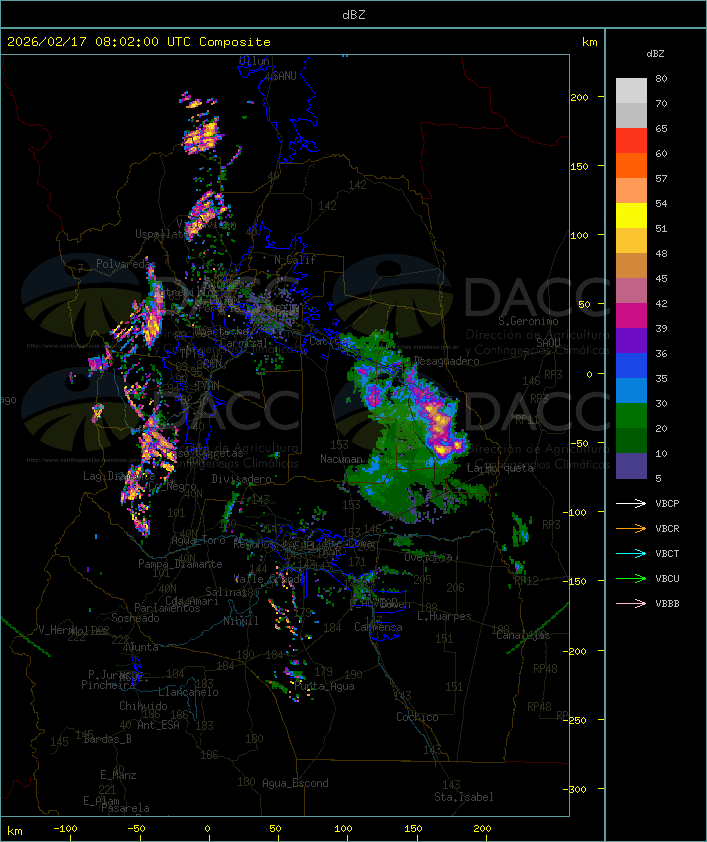Select the magenta 39-42 dBZ swatch
707x842 pixels.
(631, 316)
